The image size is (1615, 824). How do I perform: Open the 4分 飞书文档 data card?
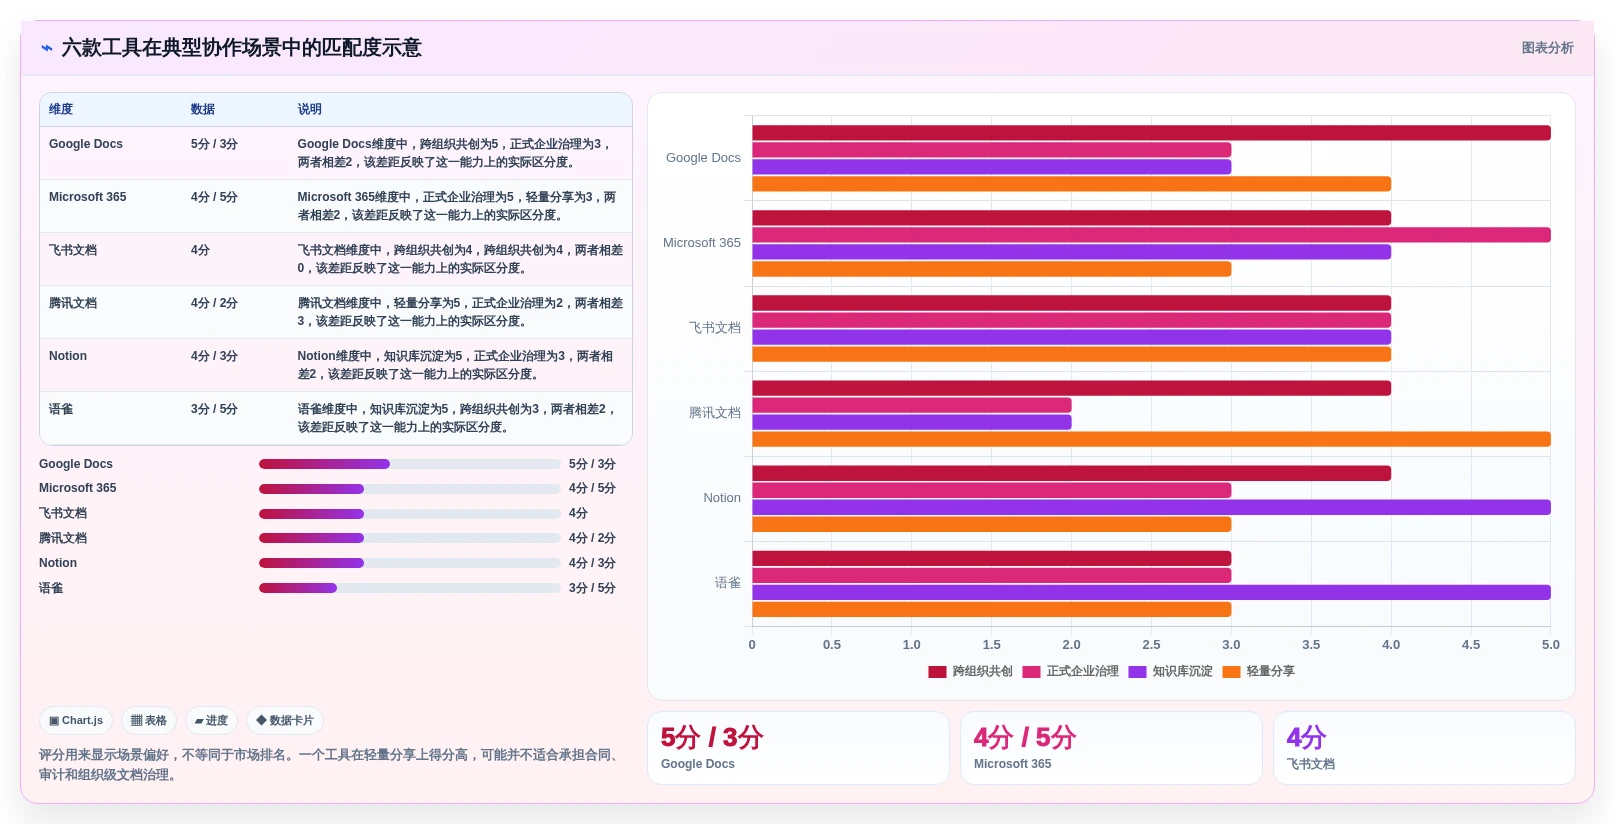(x=1424, y=748)
